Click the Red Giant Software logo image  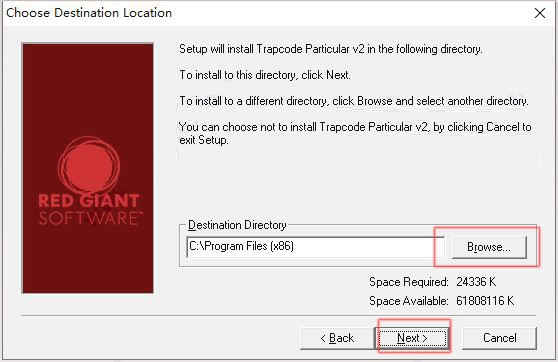(x=88, y=168)
